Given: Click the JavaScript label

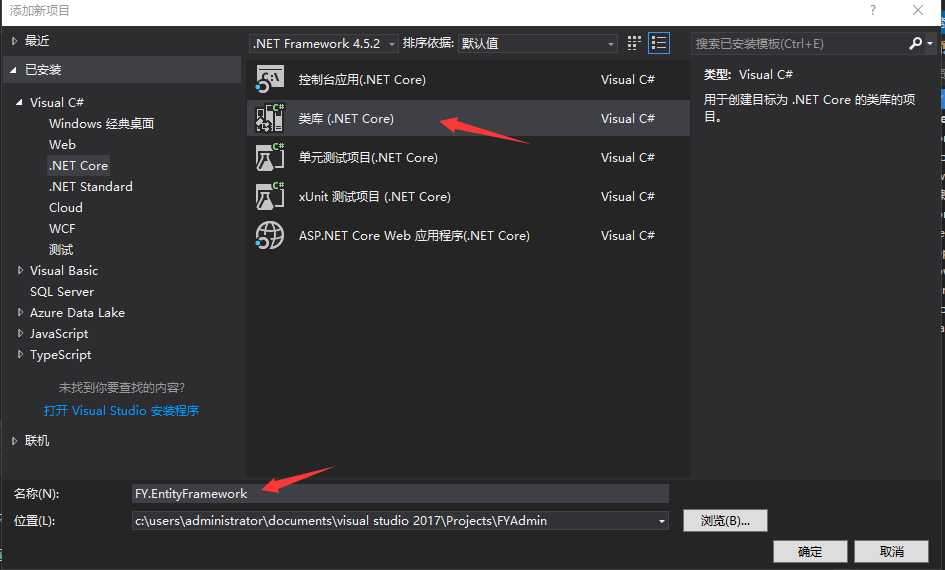Looking at the screenshot, I should click(59, 333).
